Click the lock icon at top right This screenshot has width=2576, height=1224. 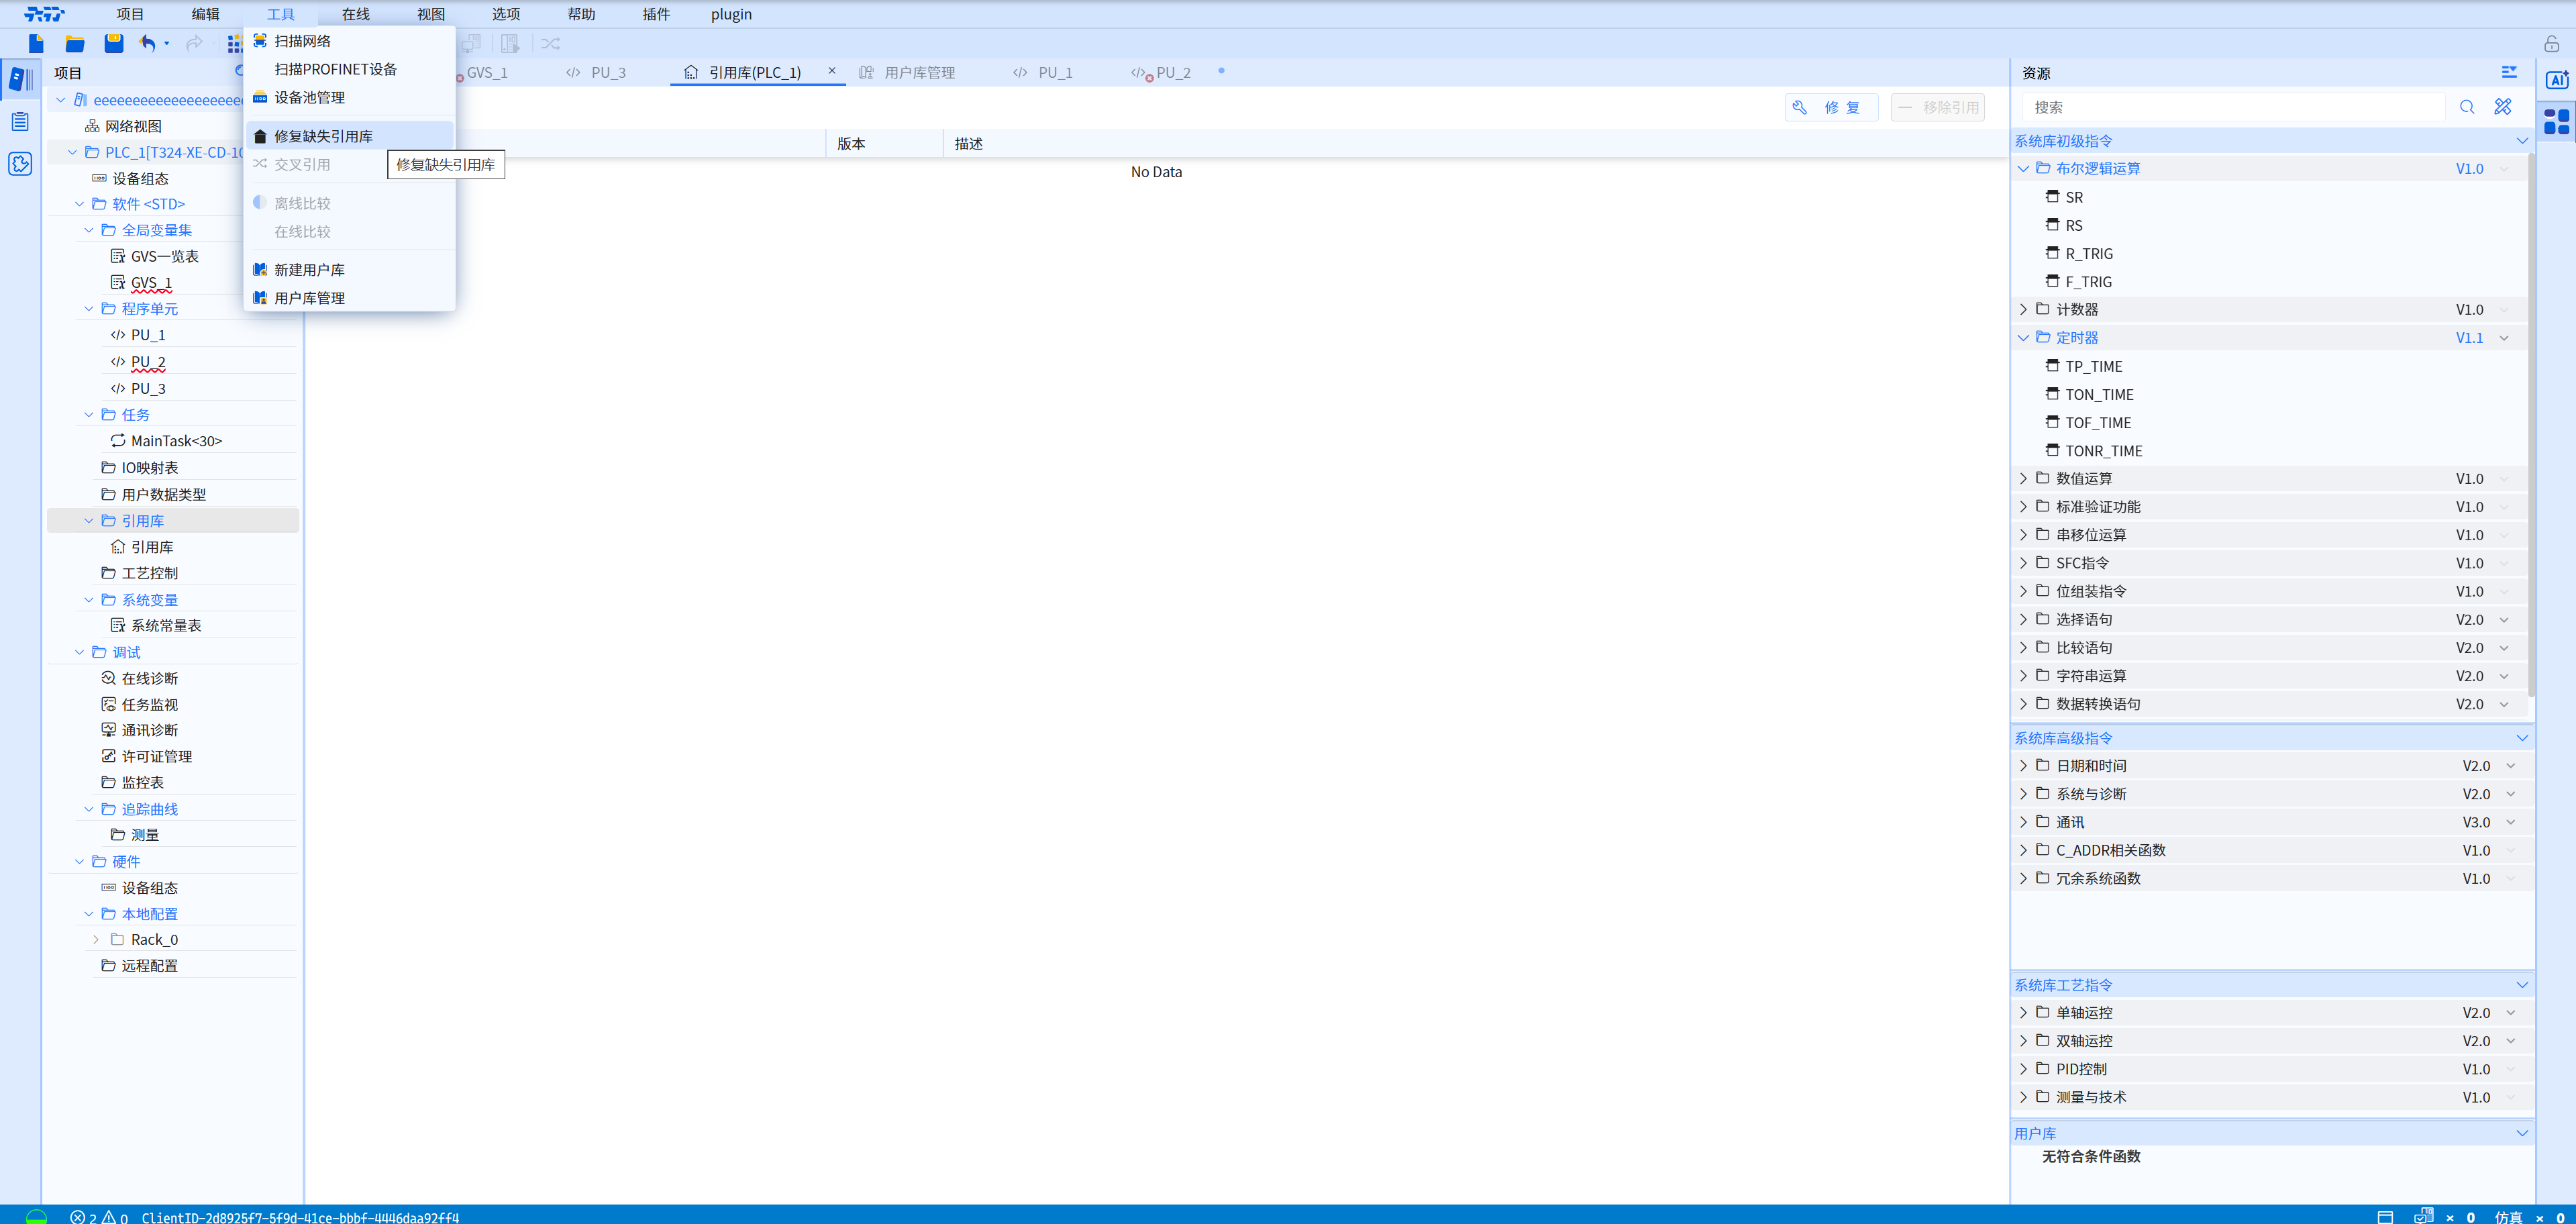click(x=2551, y=43)
